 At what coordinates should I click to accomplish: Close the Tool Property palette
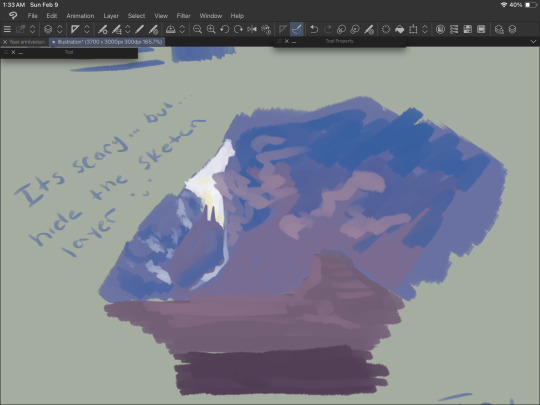point(287,41)
